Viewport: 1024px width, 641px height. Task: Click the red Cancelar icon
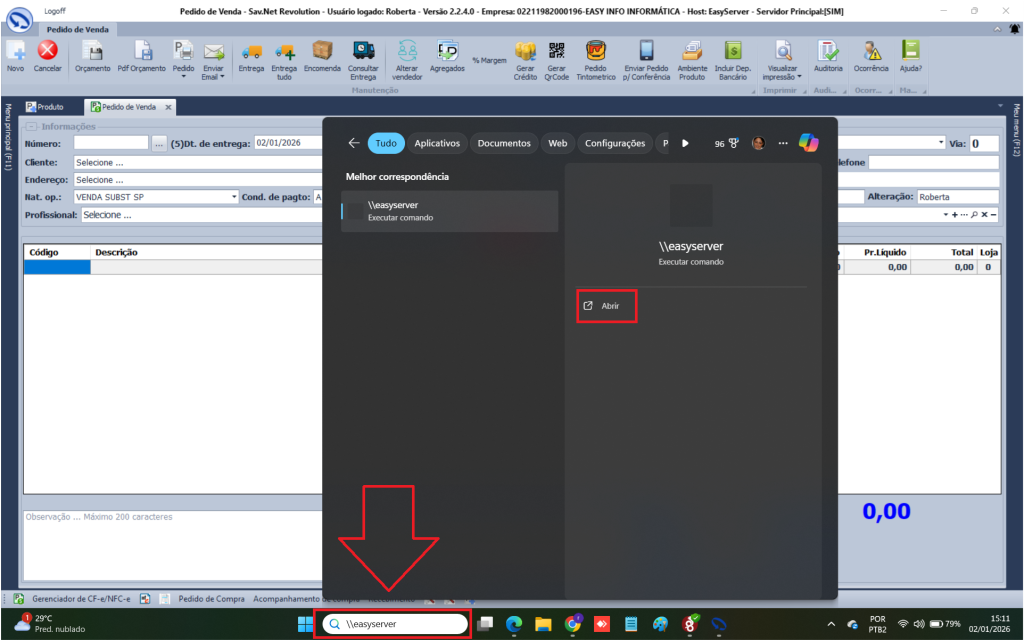click(x=47, y=54)
